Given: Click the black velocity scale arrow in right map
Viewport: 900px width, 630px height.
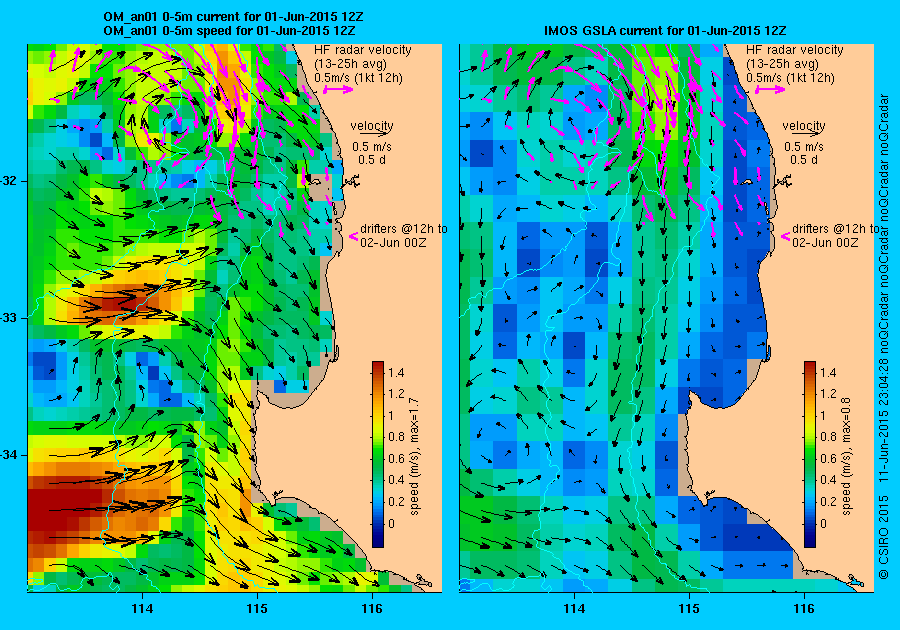Looking at the screenshot, I should click(804, 134).
